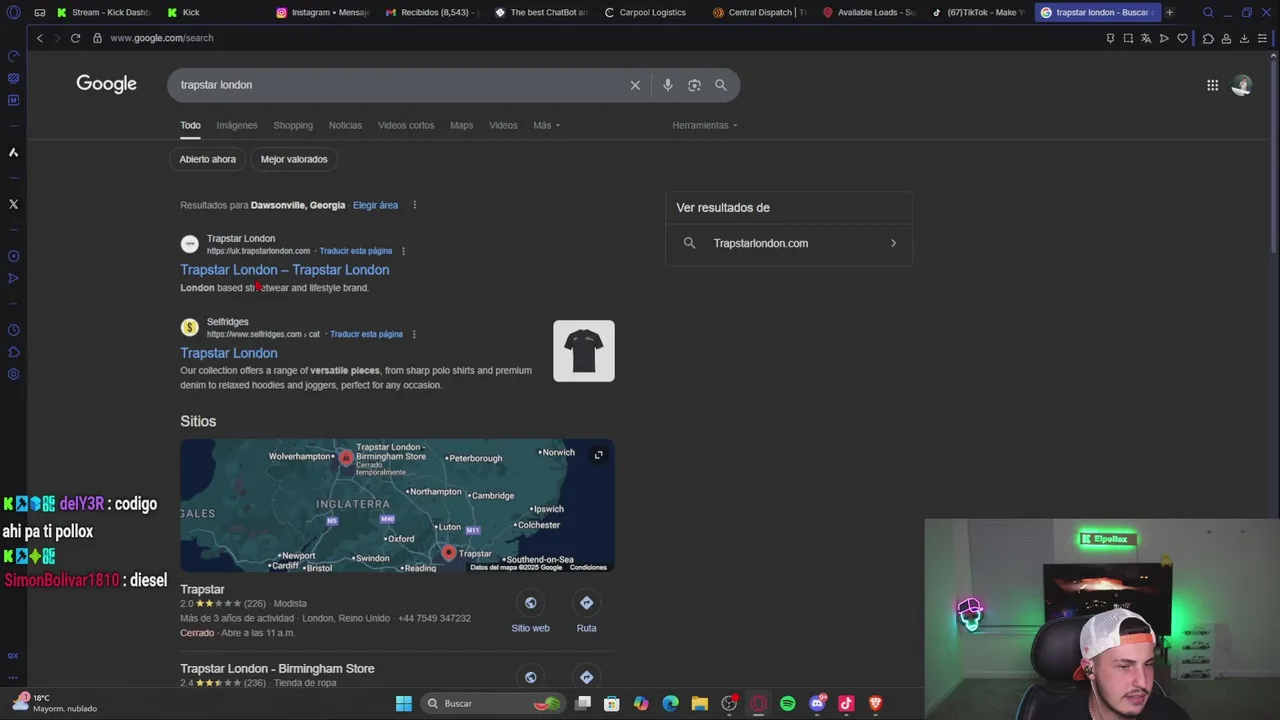This screenshot has height=720, width=1280.
Task: Toggle the Abierto ahora filter
Action: pyautogui.click(x=208, y=159)
